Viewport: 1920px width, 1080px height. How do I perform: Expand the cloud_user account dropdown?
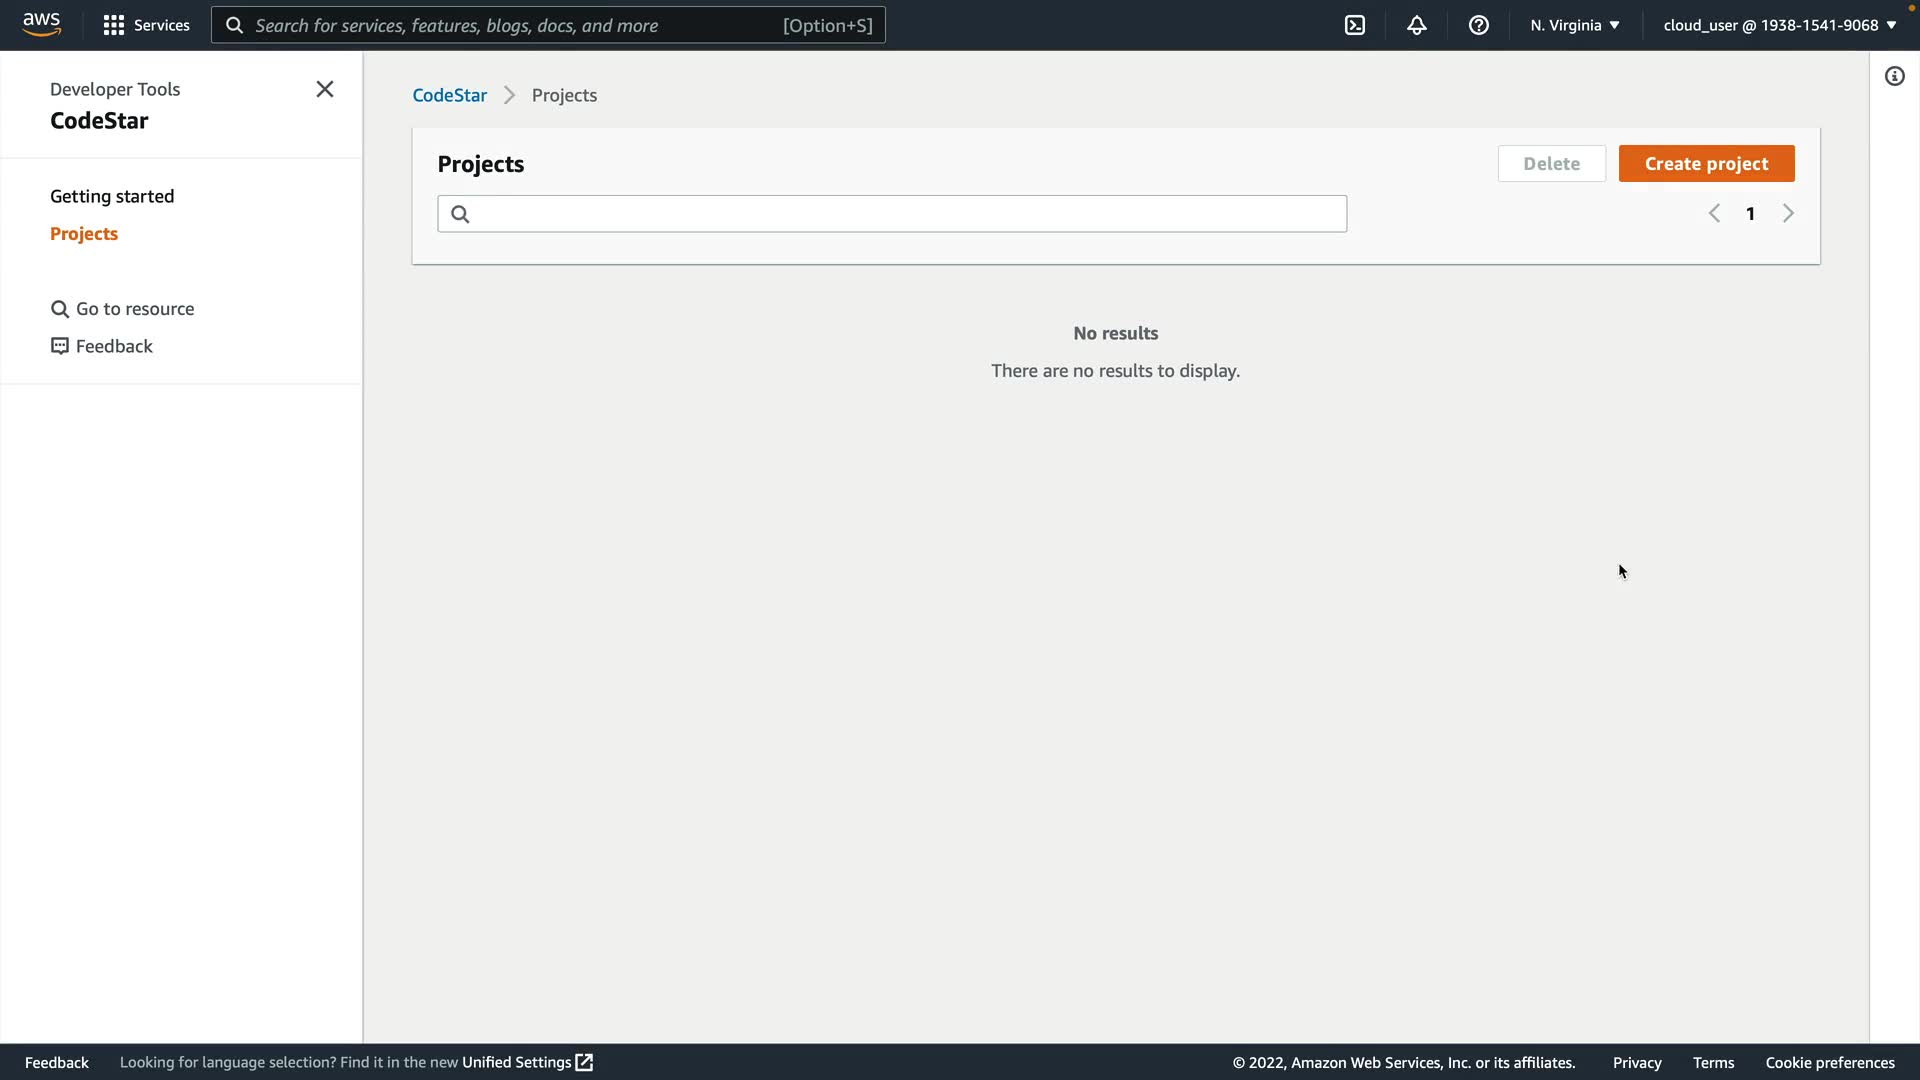1779,25
